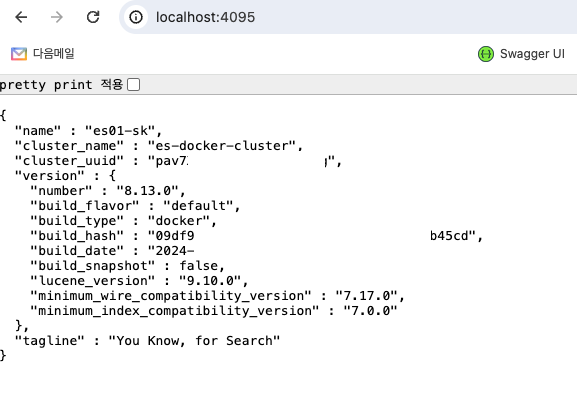Click the "build_hash" key
Screen dimensions: 577x396
77,236
